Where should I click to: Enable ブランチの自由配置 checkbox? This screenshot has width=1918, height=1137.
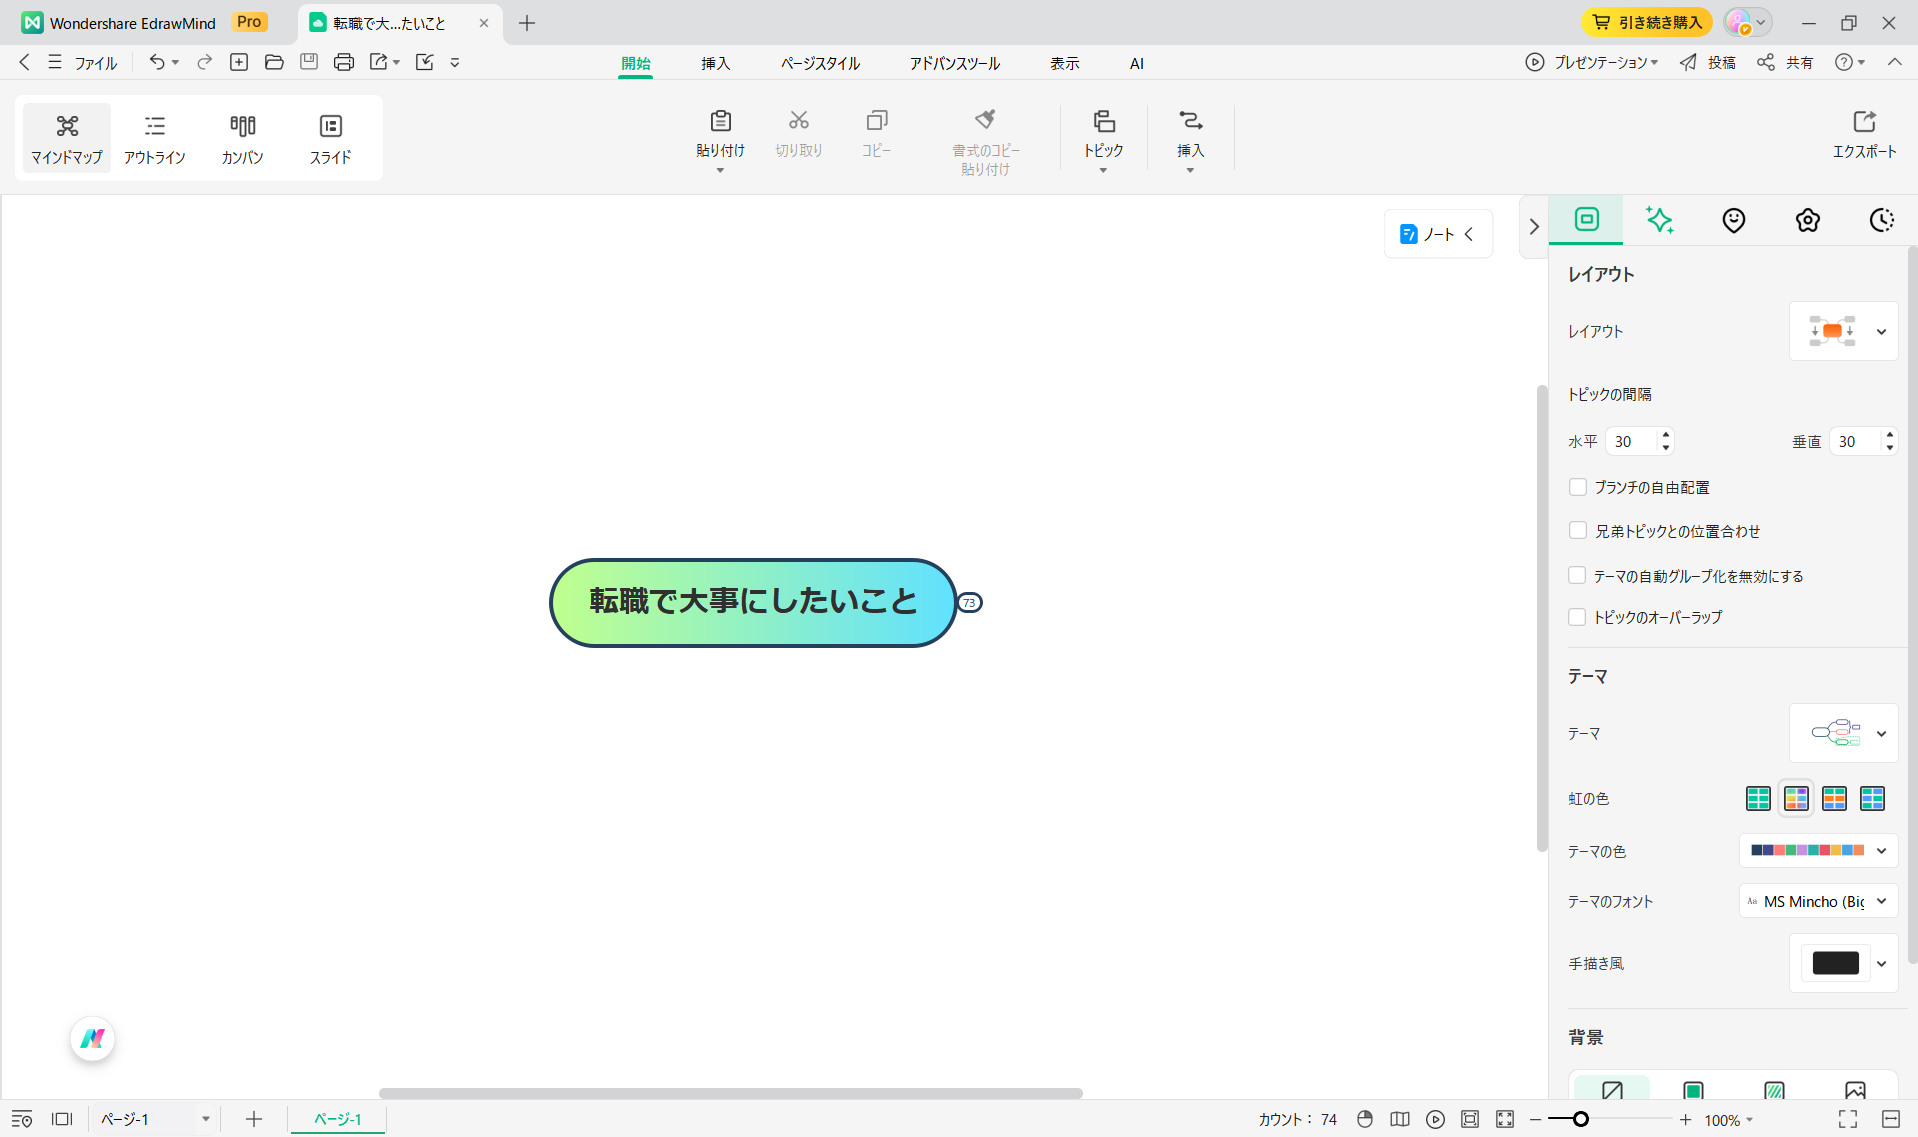coord(1577,487)
